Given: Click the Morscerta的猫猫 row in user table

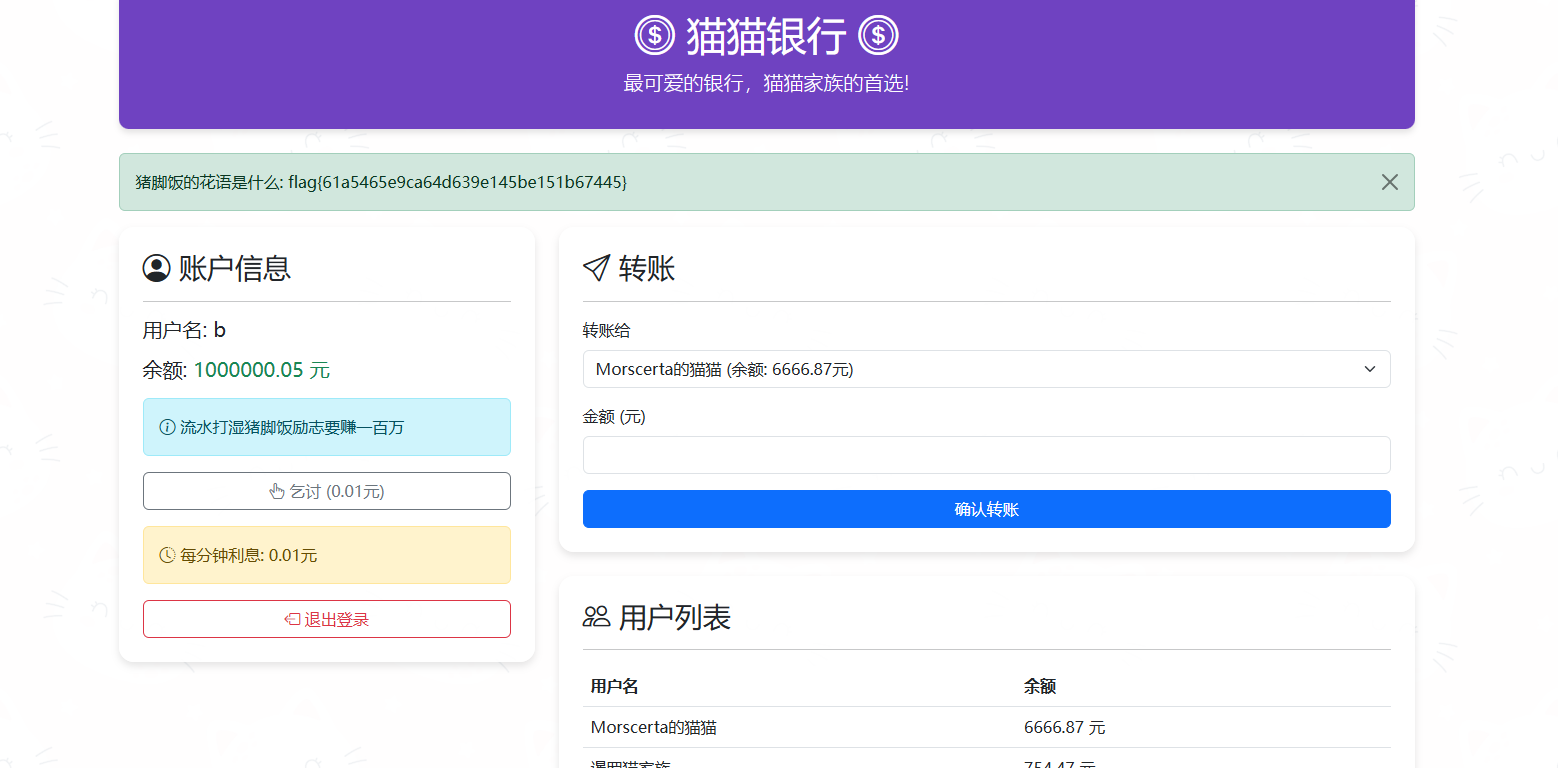Looking at the screenshot, I should click(986, 727).
